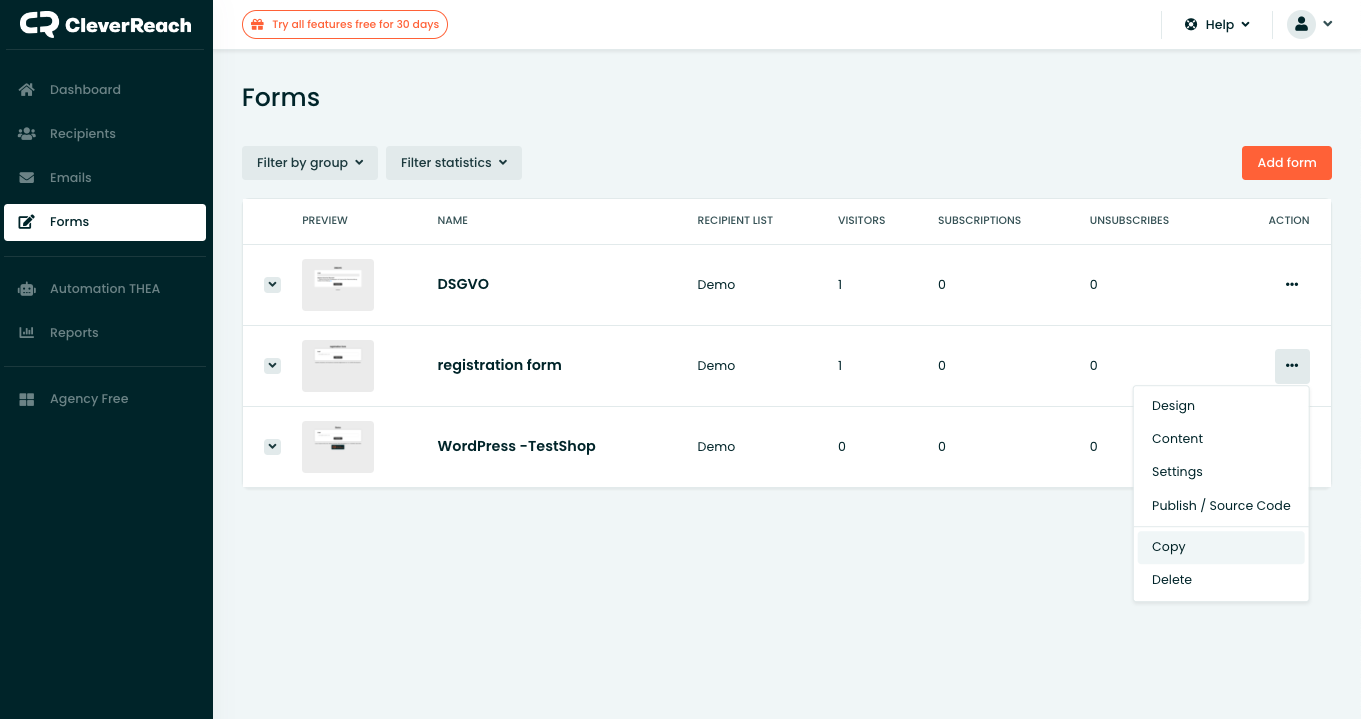Open the three-dots action menu for DSGVO

[1291, 285]
